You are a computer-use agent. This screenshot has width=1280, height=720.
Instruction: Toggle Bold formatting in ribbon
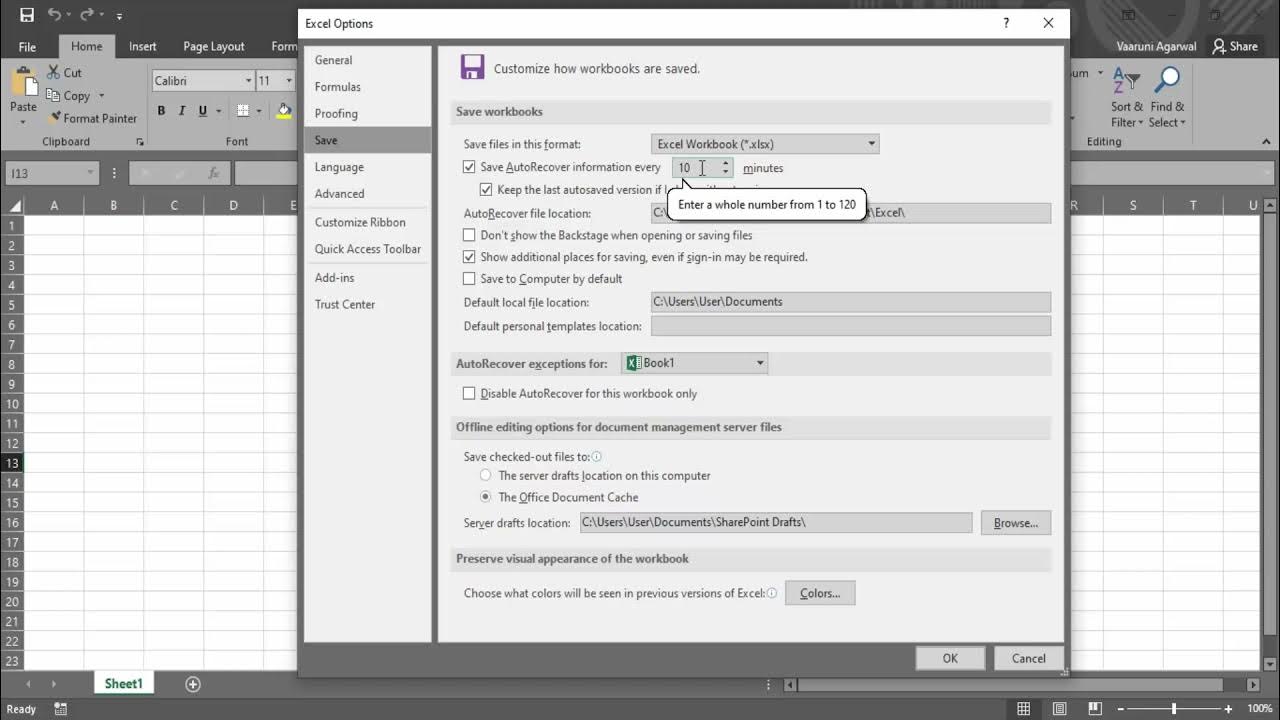pos(162,111)
